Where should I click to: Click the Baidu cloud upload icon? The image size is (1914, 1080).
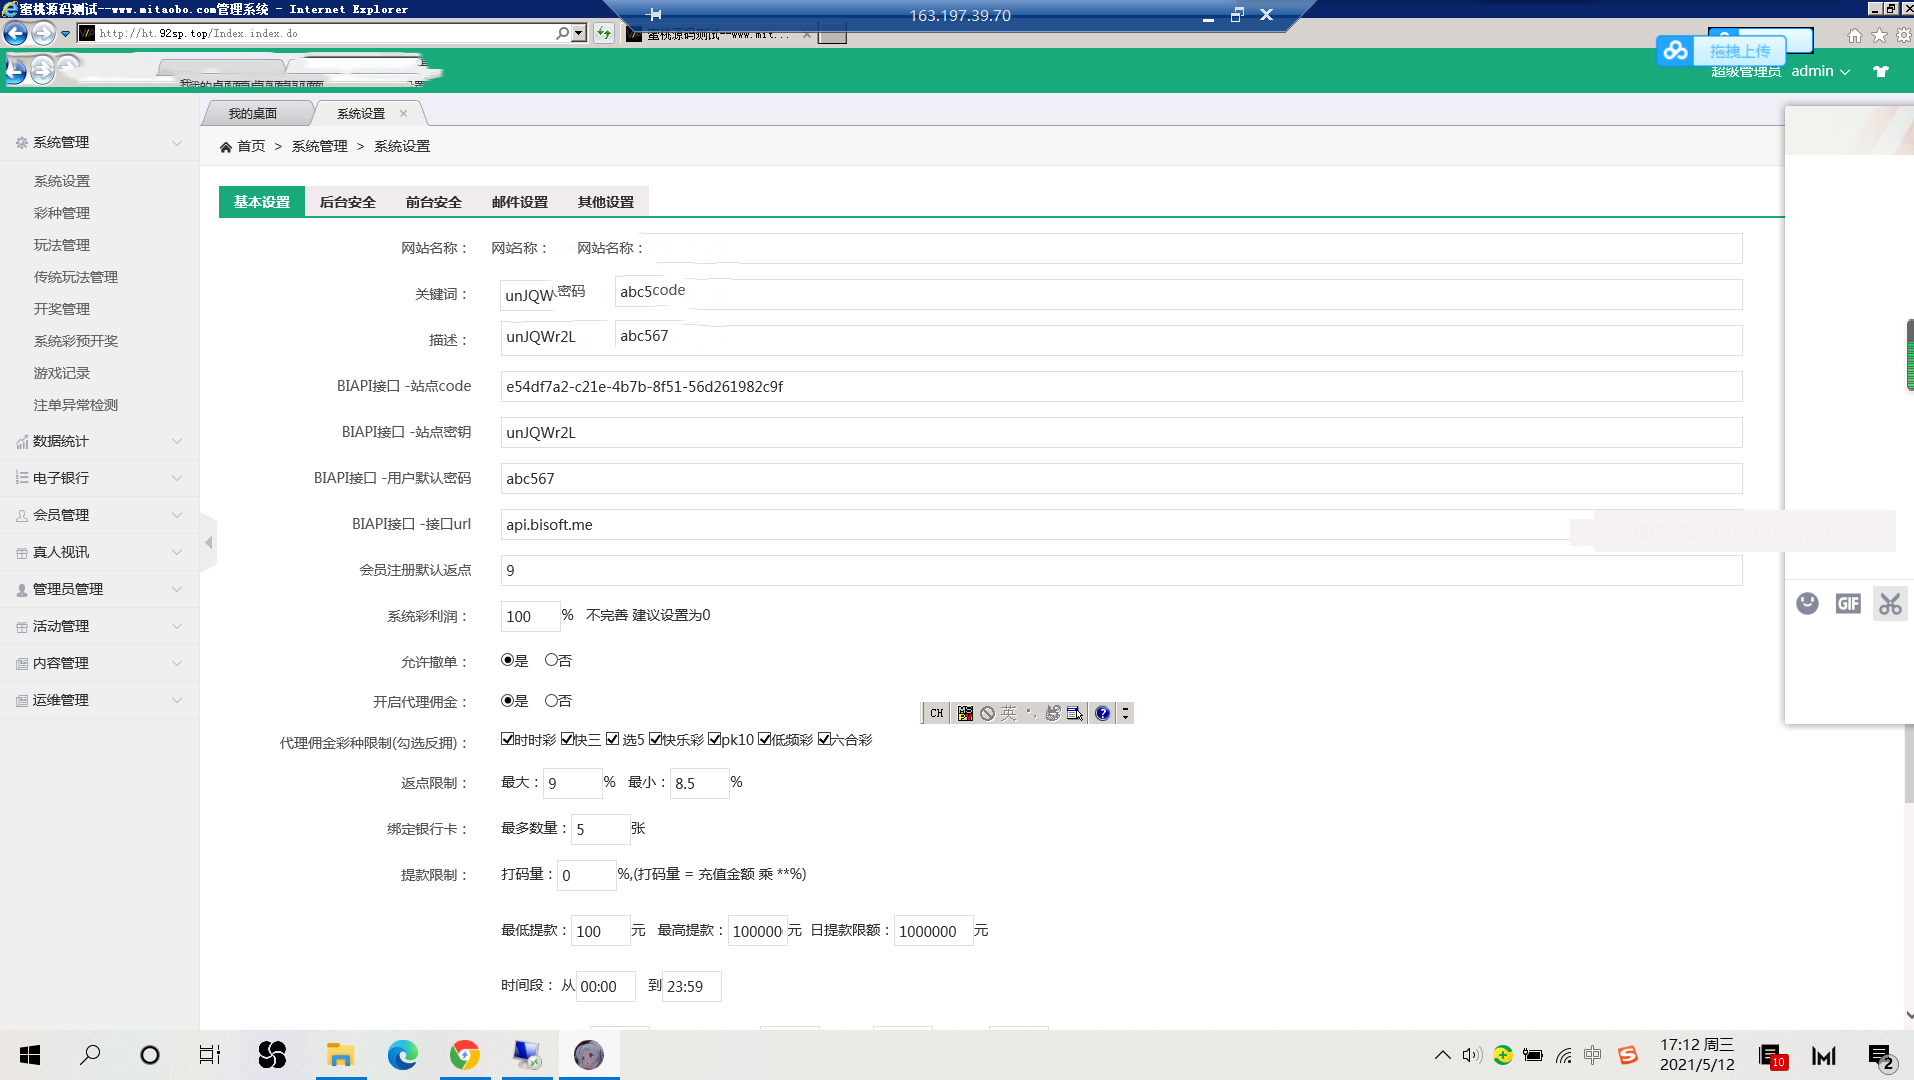[1675, 50]
